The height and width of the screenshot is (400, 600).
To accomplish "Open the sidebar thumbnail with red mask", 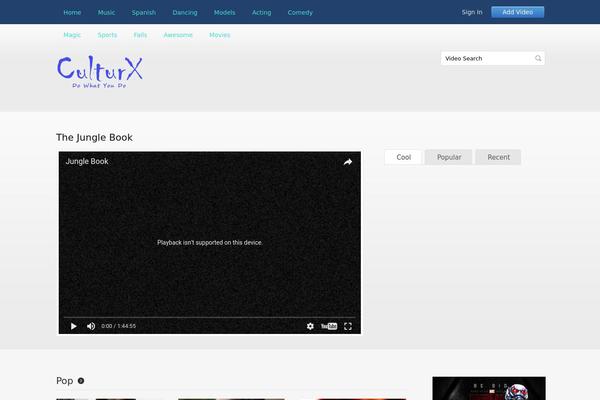I will [489, 388].
